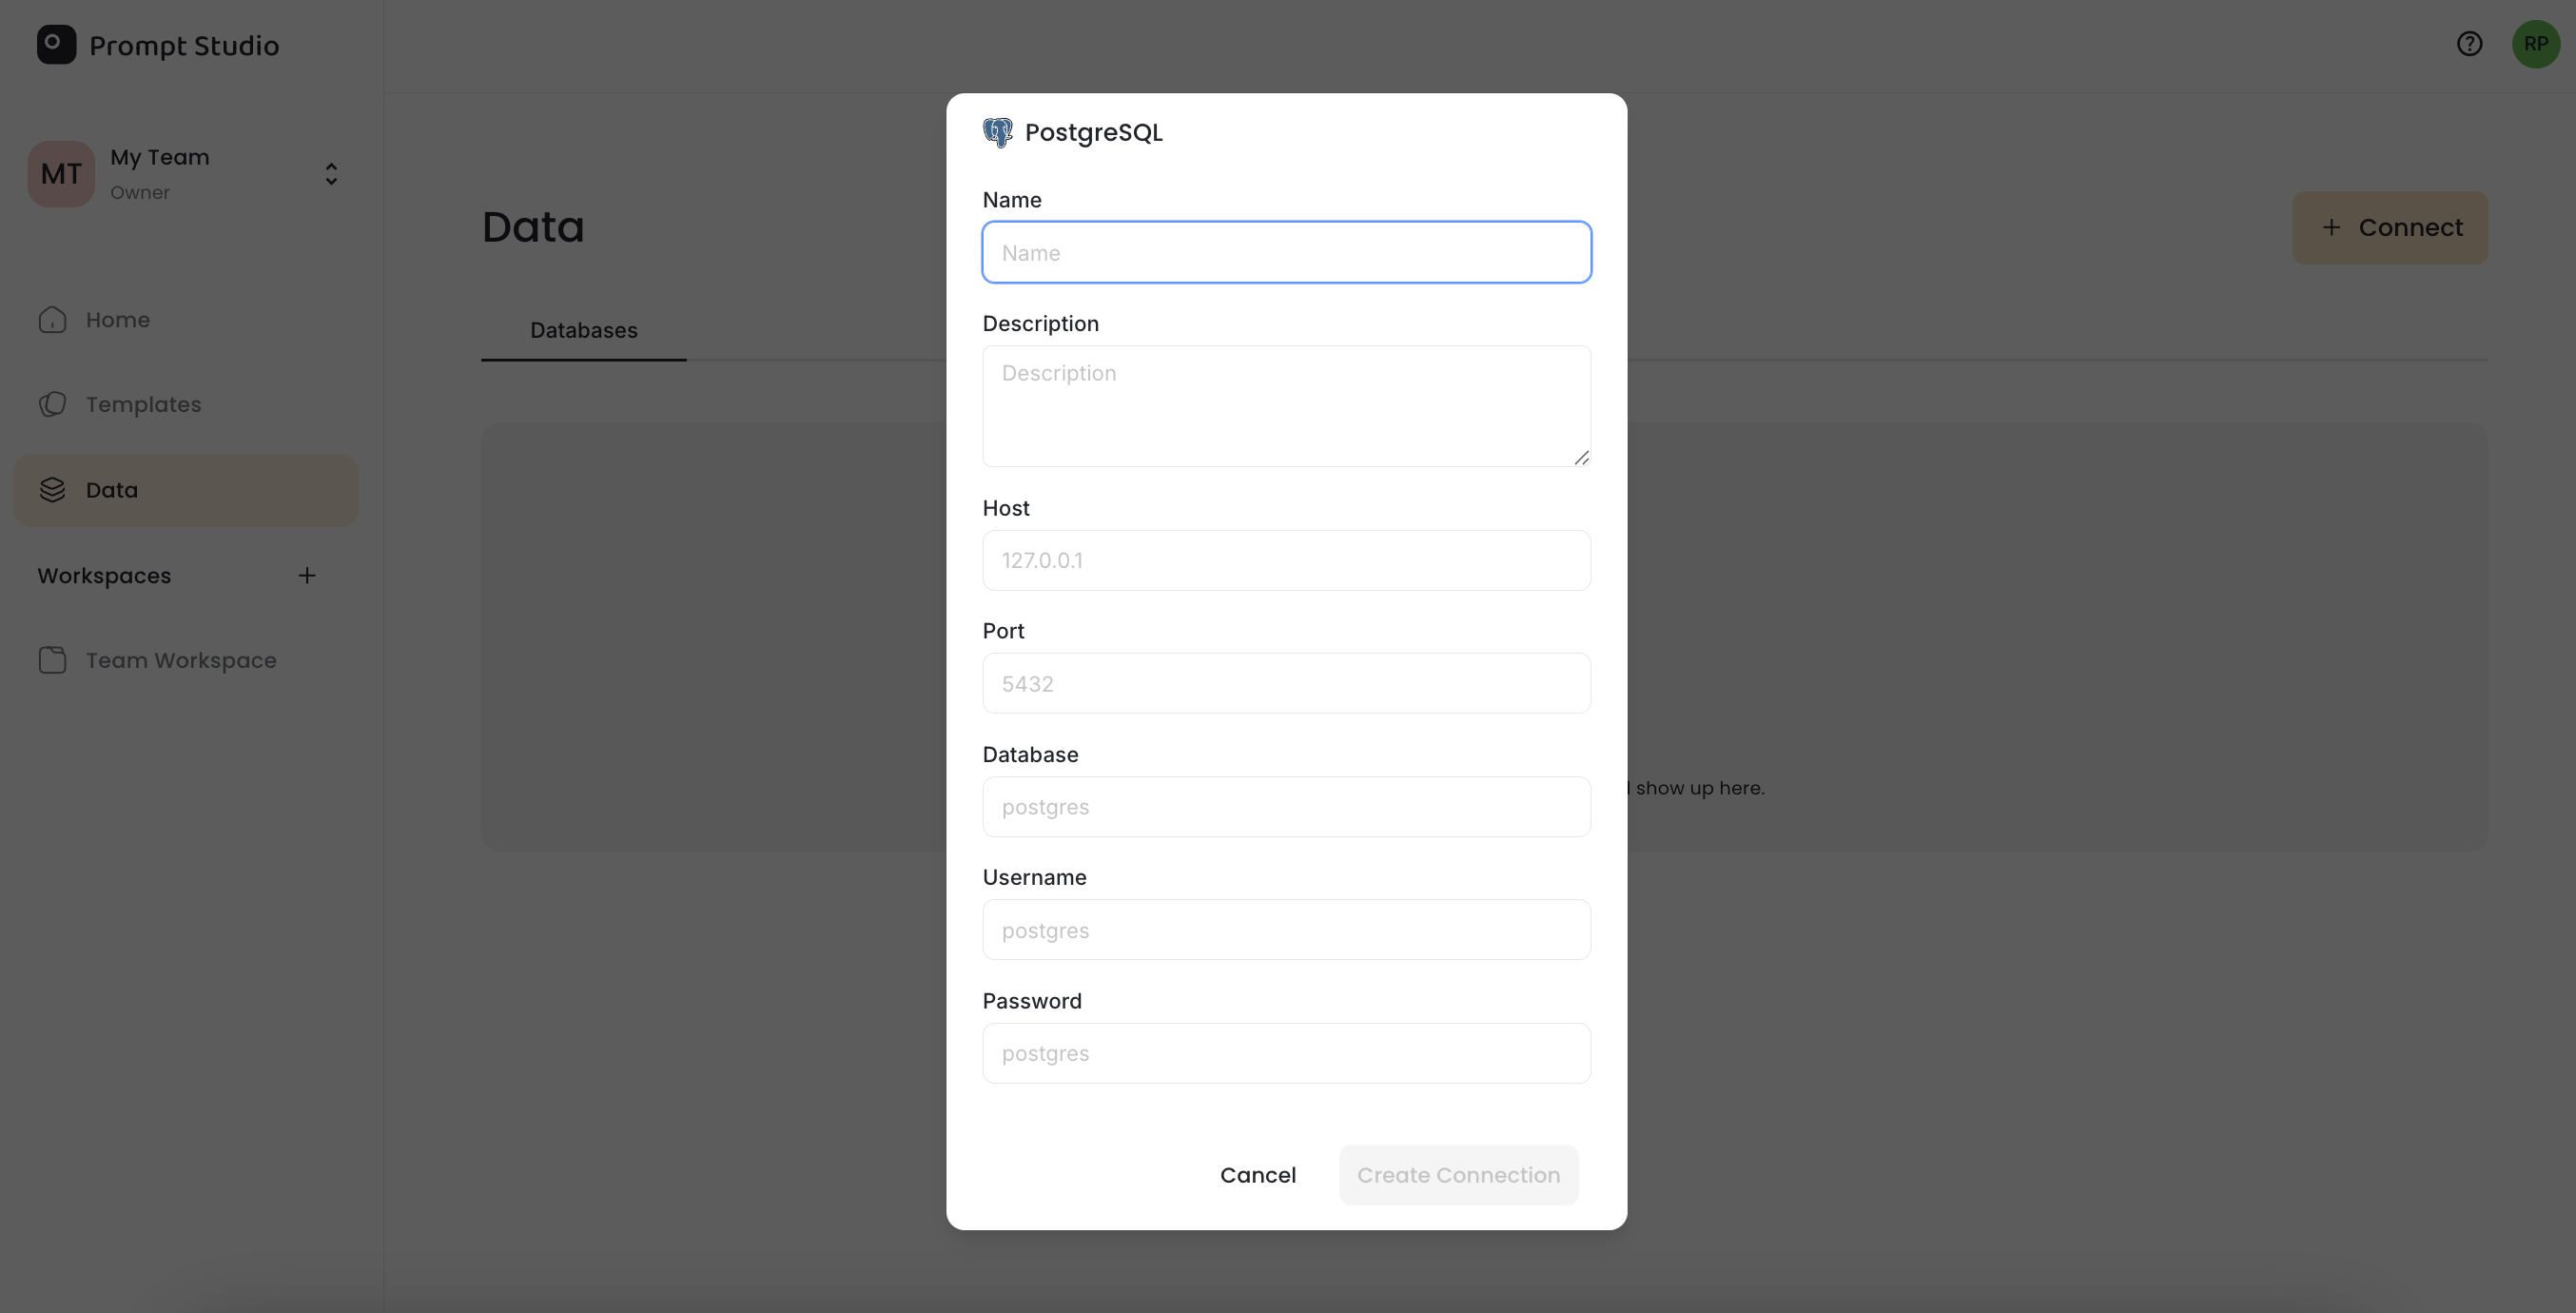Click the Host field with 127.0.0.1 placeholder
The height and width of the screenshot is (1313, 2576).
coord(1286,561)
